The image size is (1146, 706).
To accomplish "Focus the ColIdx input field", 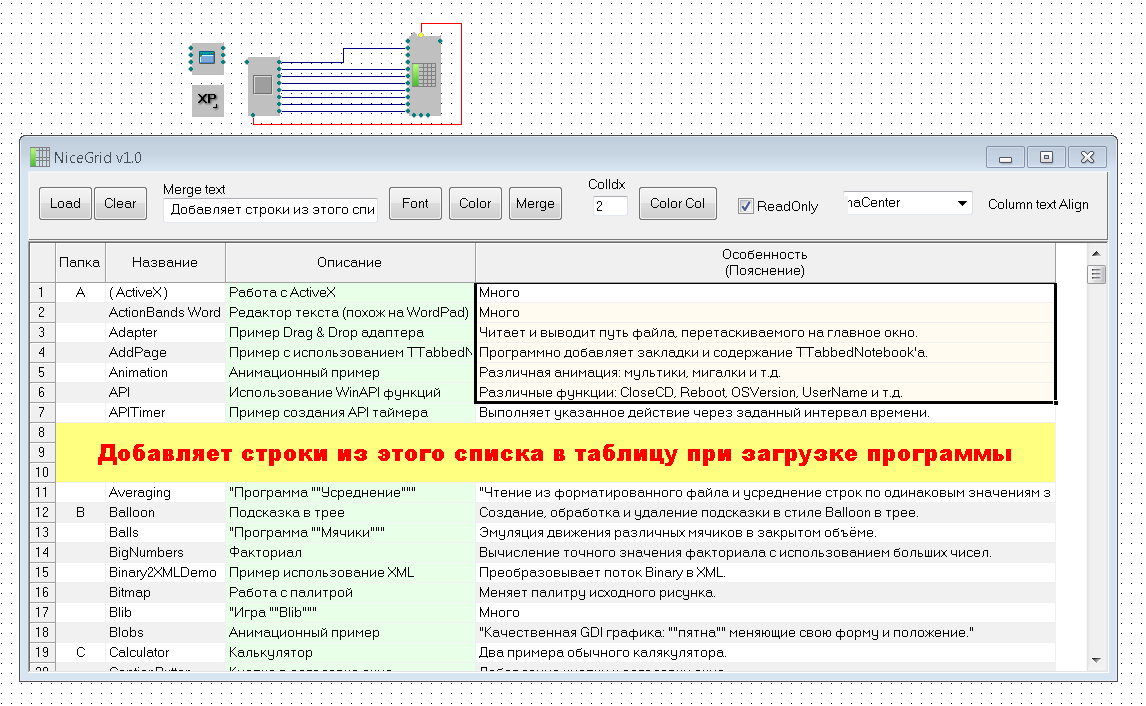I will point(610,206).
